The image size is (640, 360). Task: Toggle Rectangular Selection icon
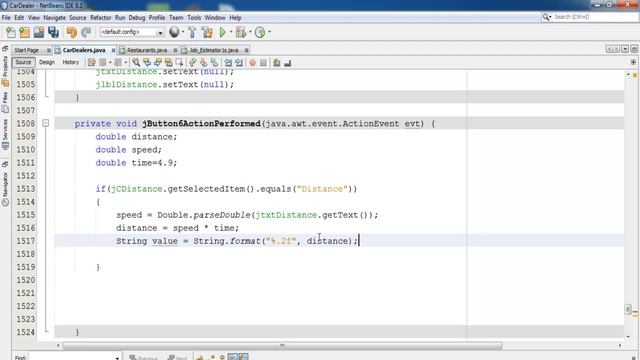pos(179,62)
